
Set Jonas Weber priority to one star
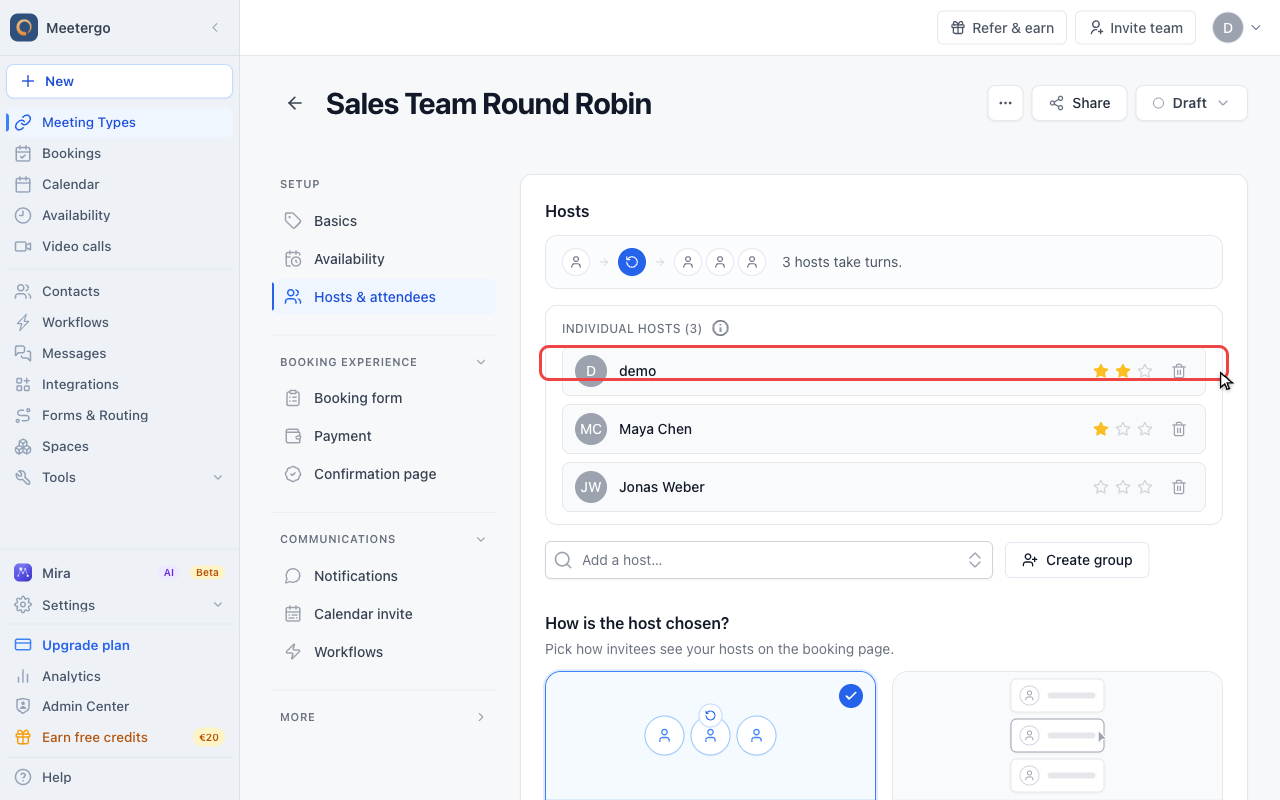coord(1101,487)
